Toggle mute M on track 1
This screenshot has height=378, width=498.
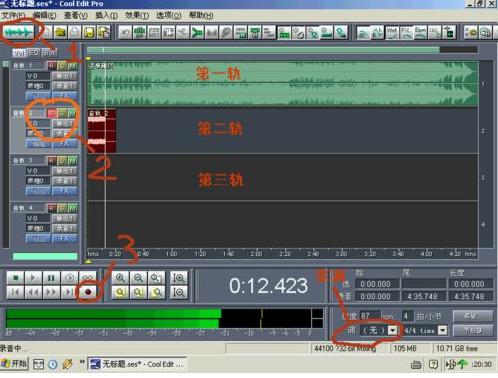(73, 66)
